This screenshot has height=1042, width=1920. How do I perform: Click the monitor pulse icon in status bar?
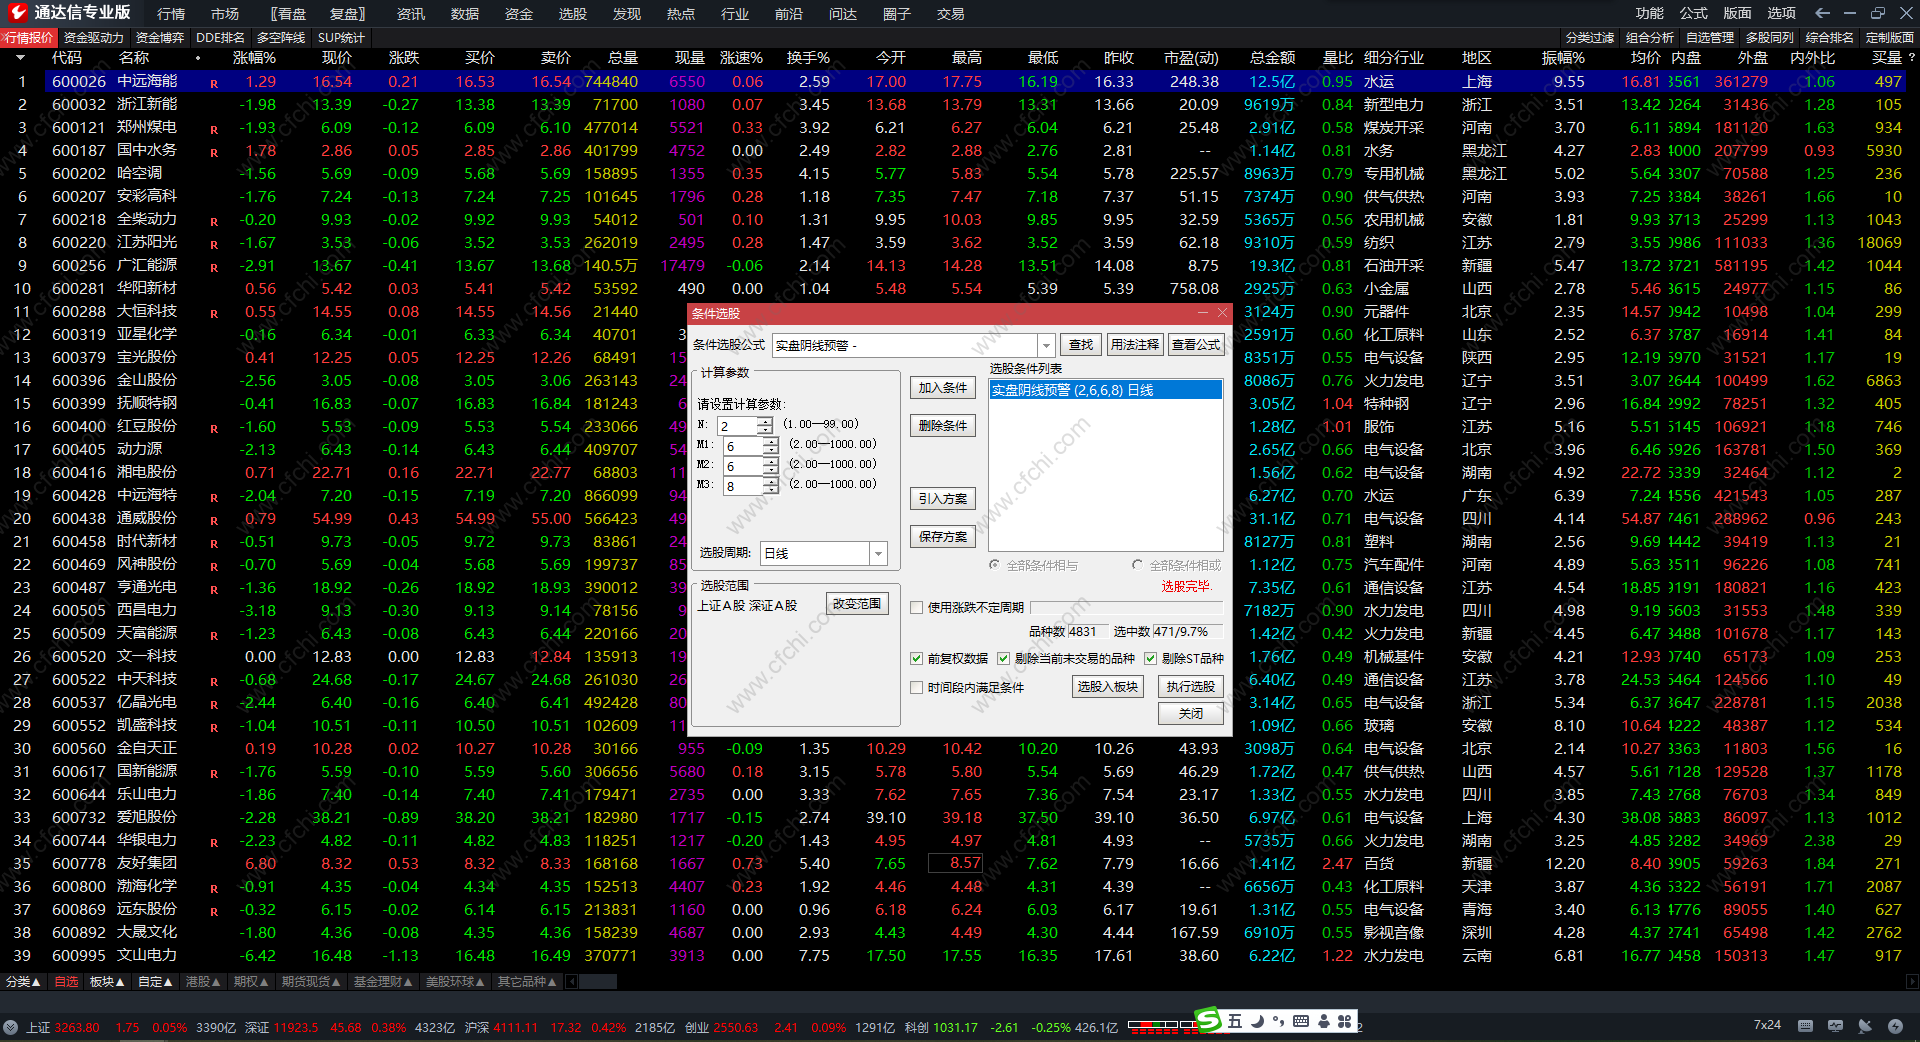pyautogui.click(x=1835, y=1026)
